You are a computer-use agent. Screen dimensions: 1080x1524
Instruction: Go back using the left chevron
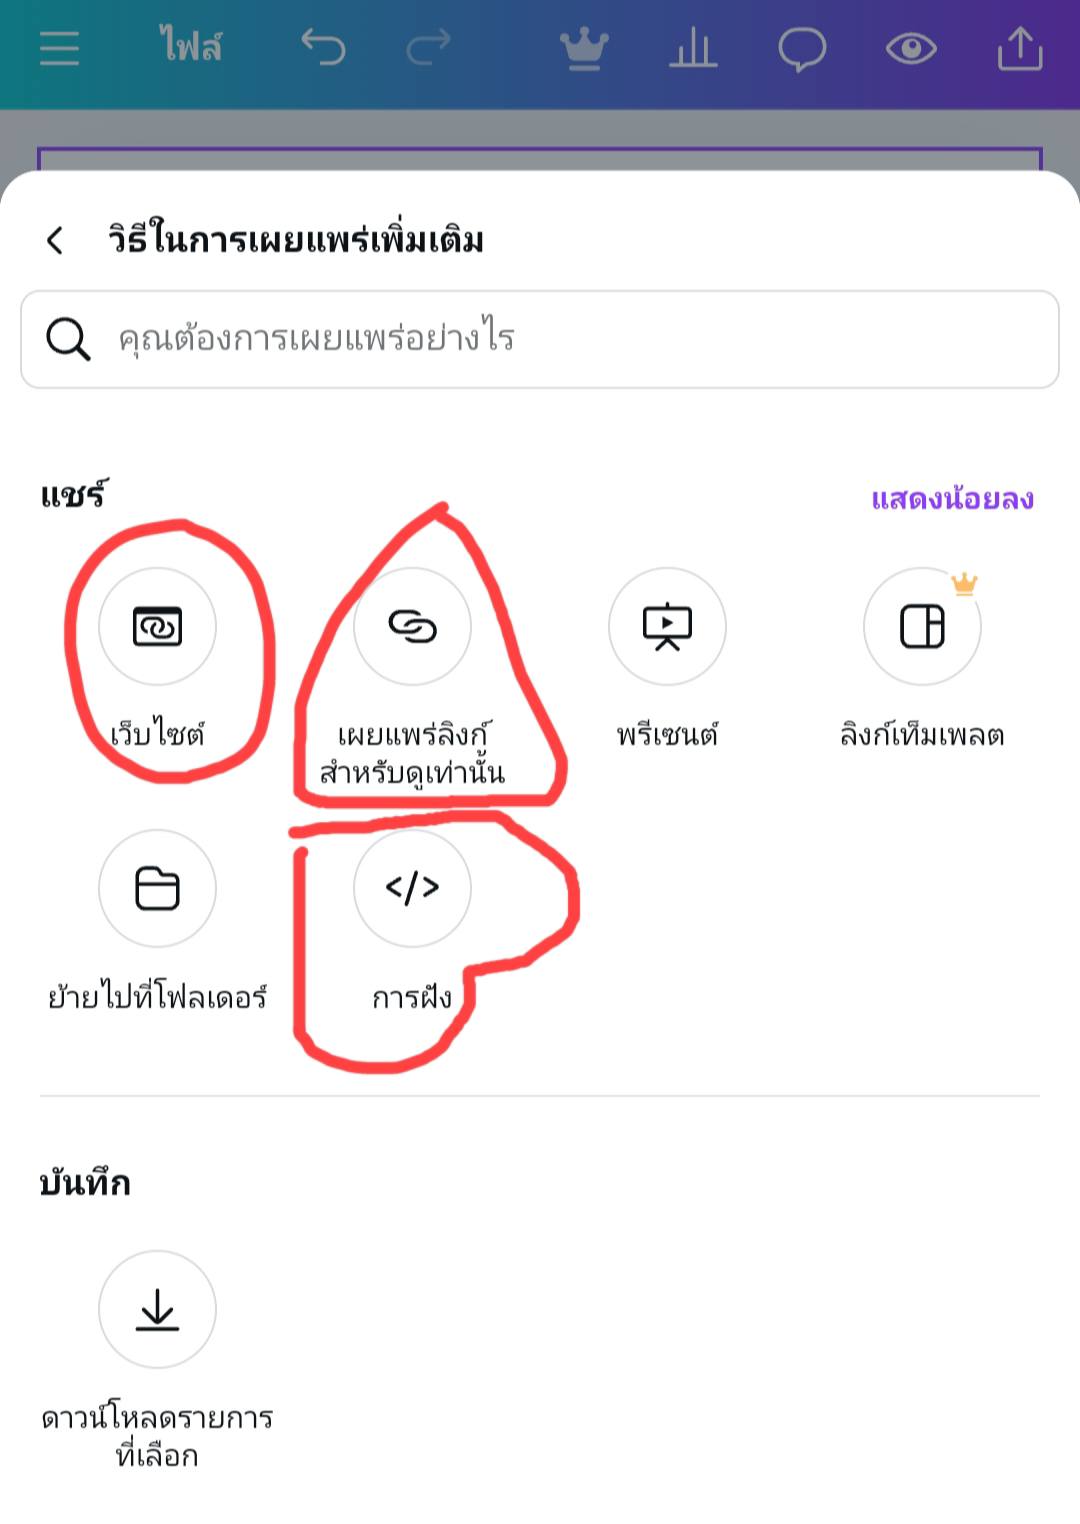click(x=56, y=240)
